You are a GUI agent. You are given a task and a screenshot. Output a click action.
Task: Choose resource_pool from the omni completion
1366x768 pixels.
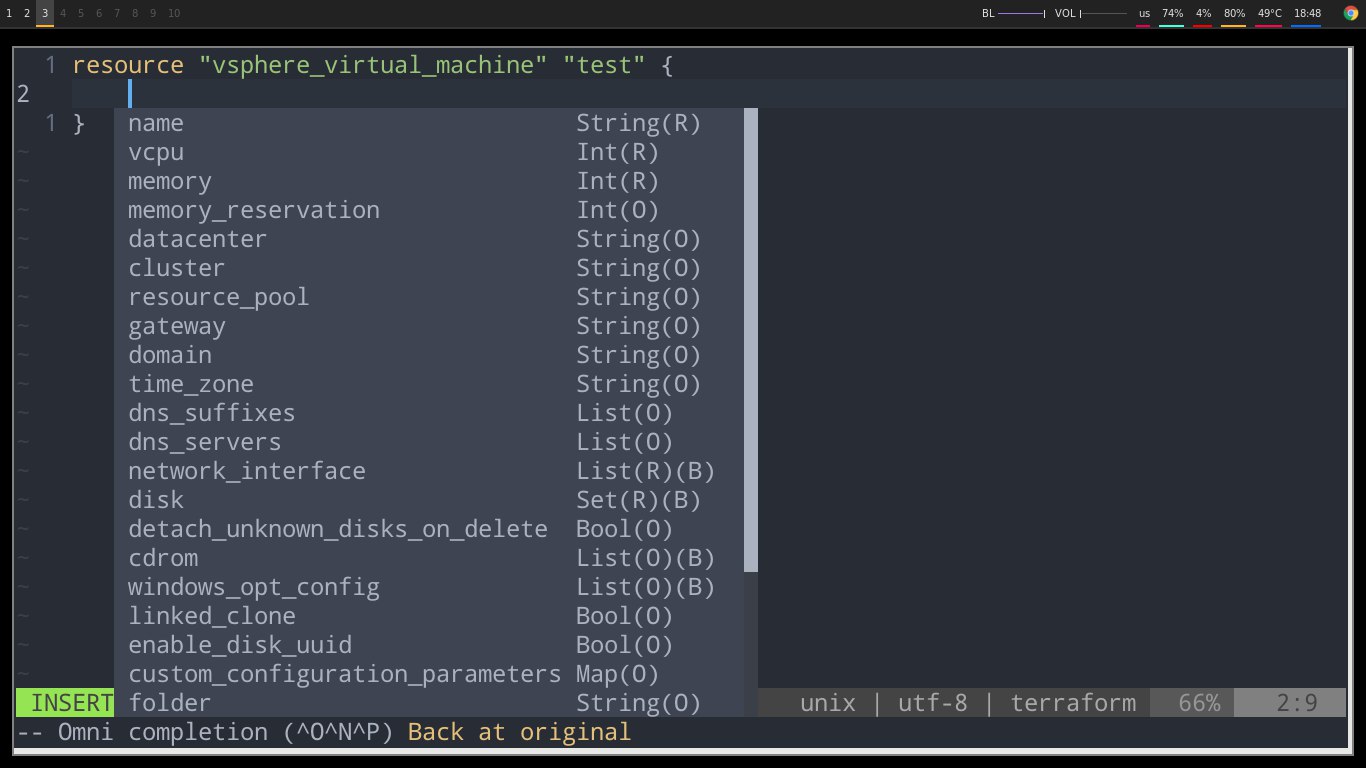(218, 297)
